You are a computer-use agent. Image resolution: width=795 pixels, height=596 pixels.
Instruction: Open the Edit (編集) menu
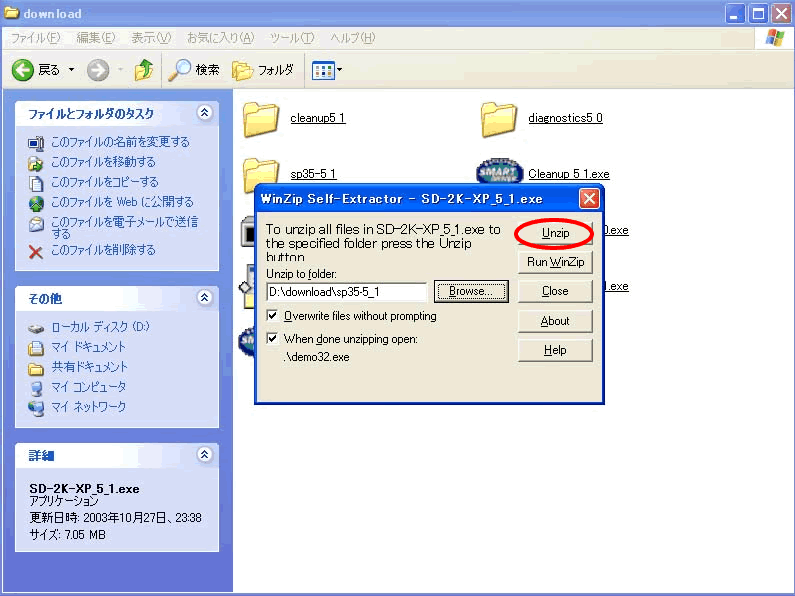pos(96,38)
